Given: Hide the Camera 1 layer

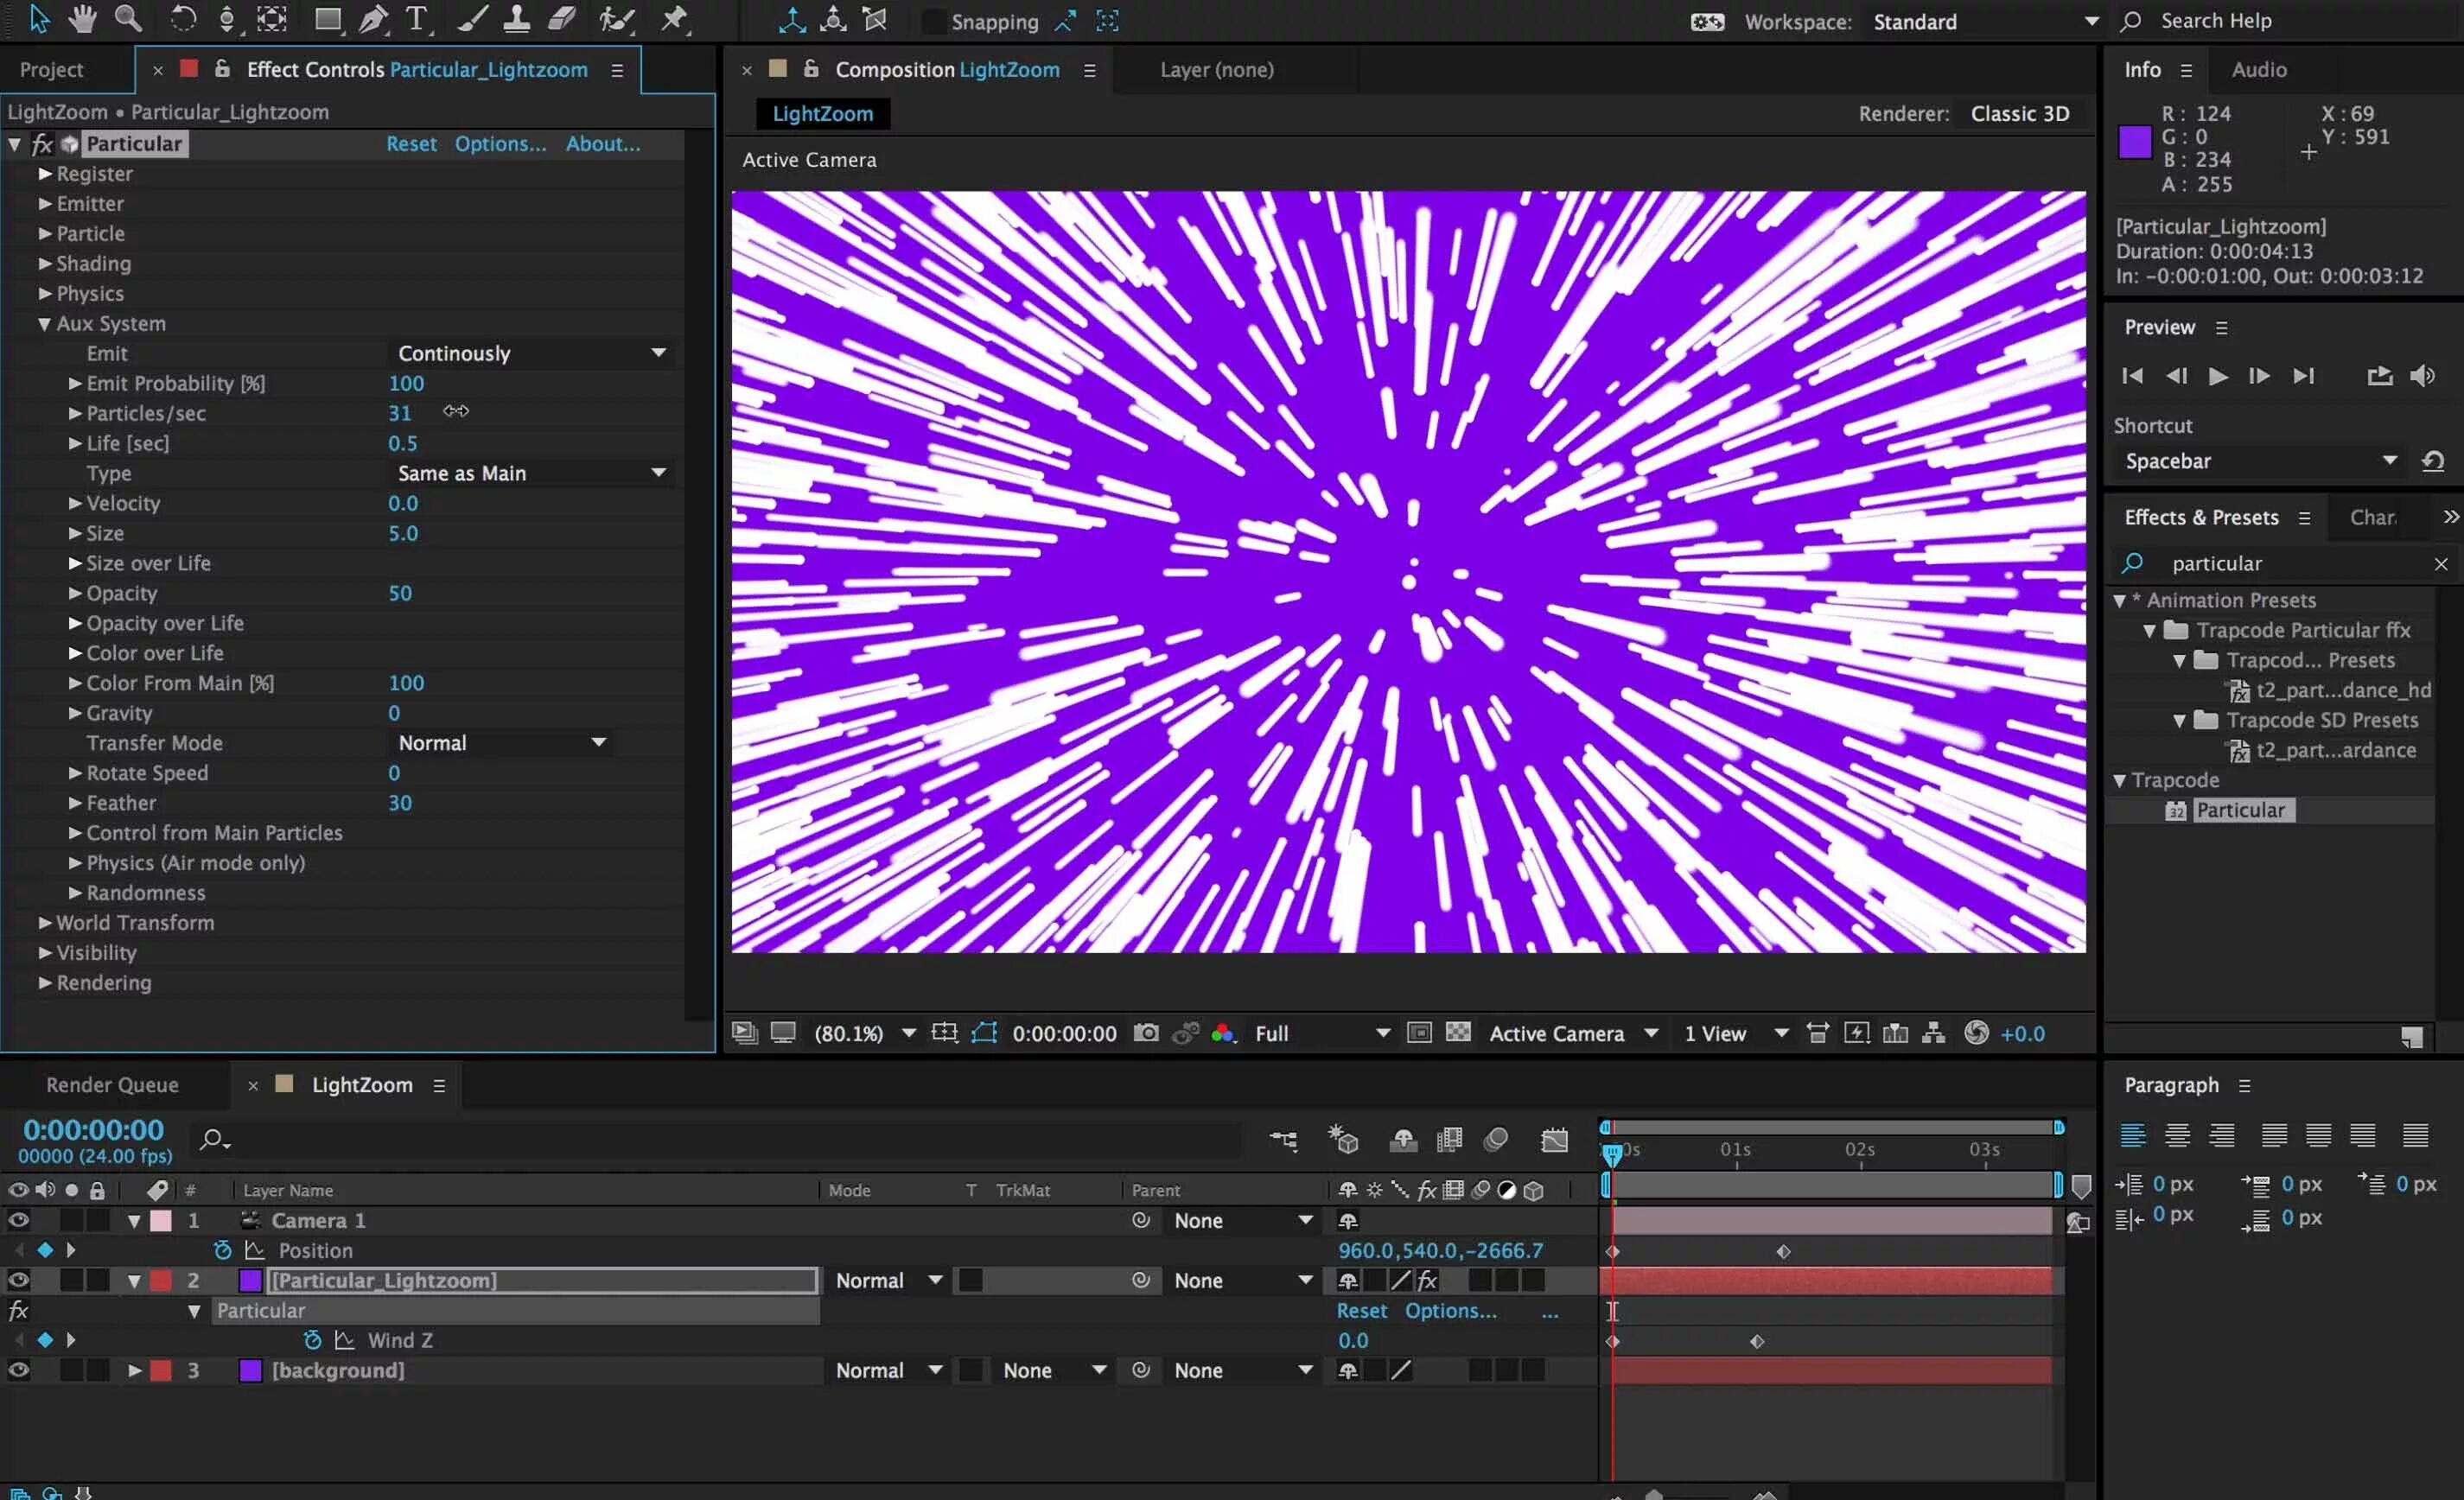Looking at the screenshot, I should point(18,1220).
